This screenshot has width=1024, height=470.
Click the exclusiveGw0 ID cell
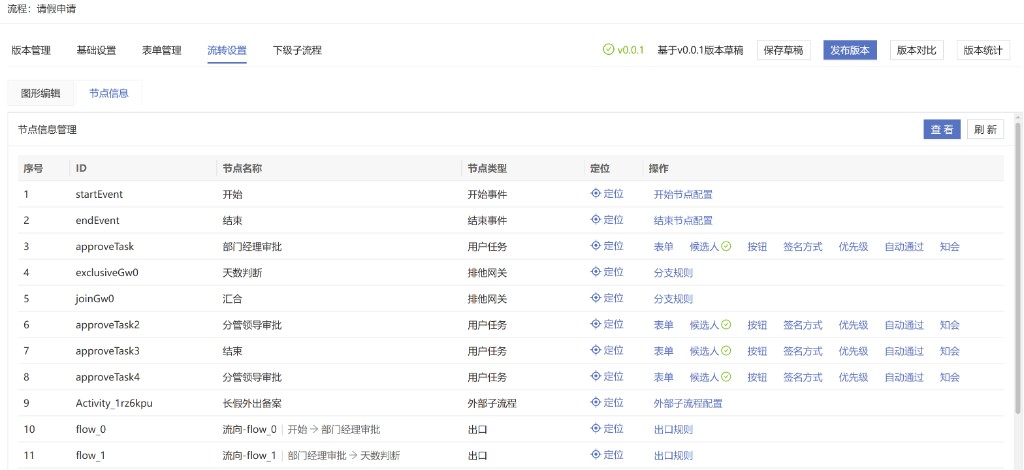pos(106,272)
